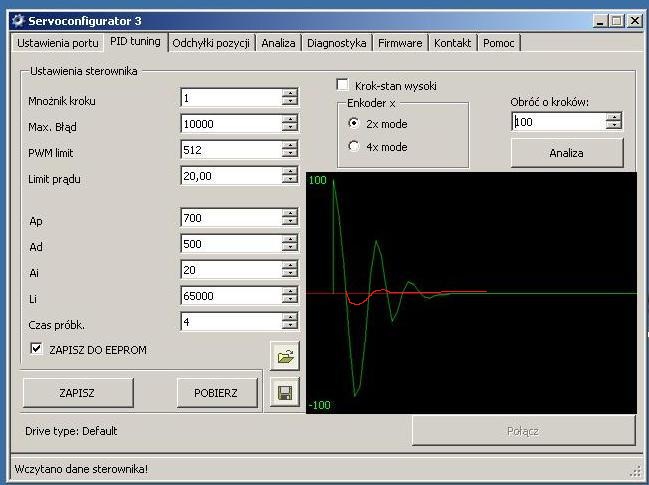Increase Obróć o kroków with up arrow
The width and height of the screenshot is (649, 485).
(x=613, y=118)
